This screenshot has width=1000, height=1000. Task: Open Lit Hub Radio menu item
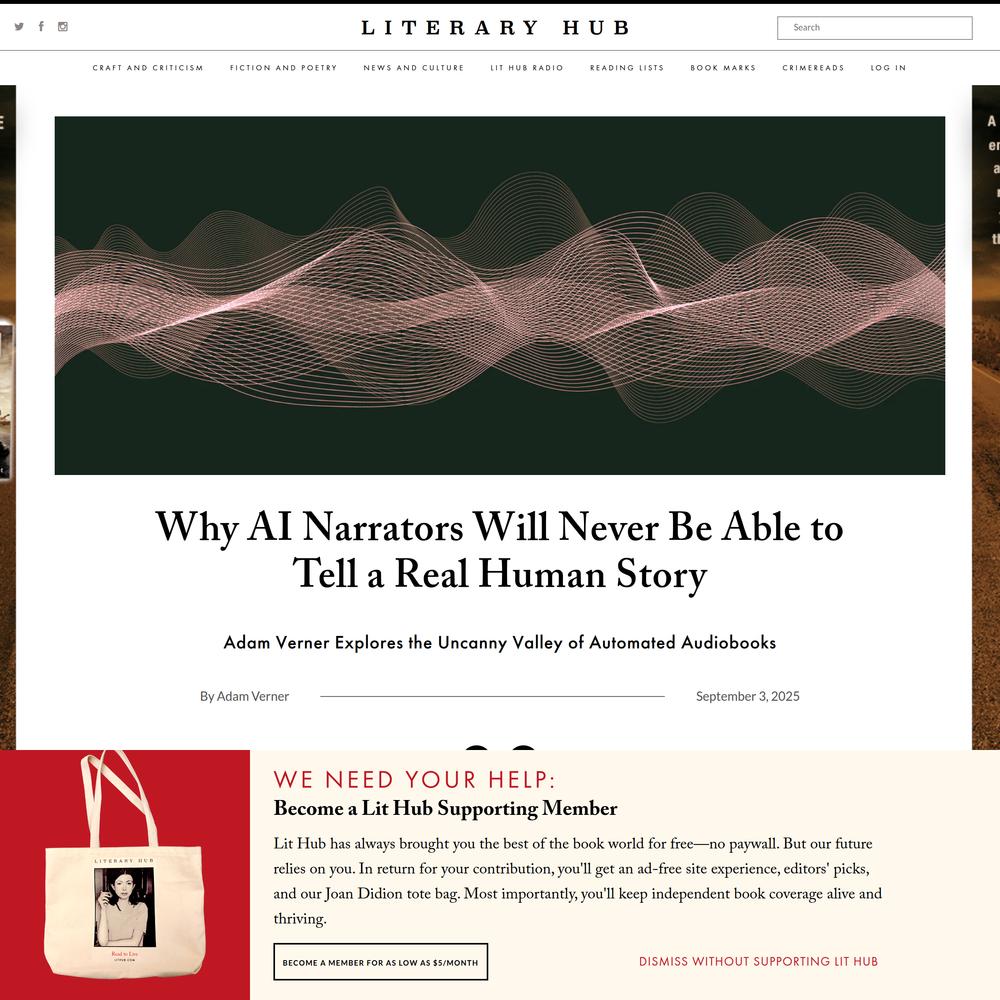tap(527, 68)
